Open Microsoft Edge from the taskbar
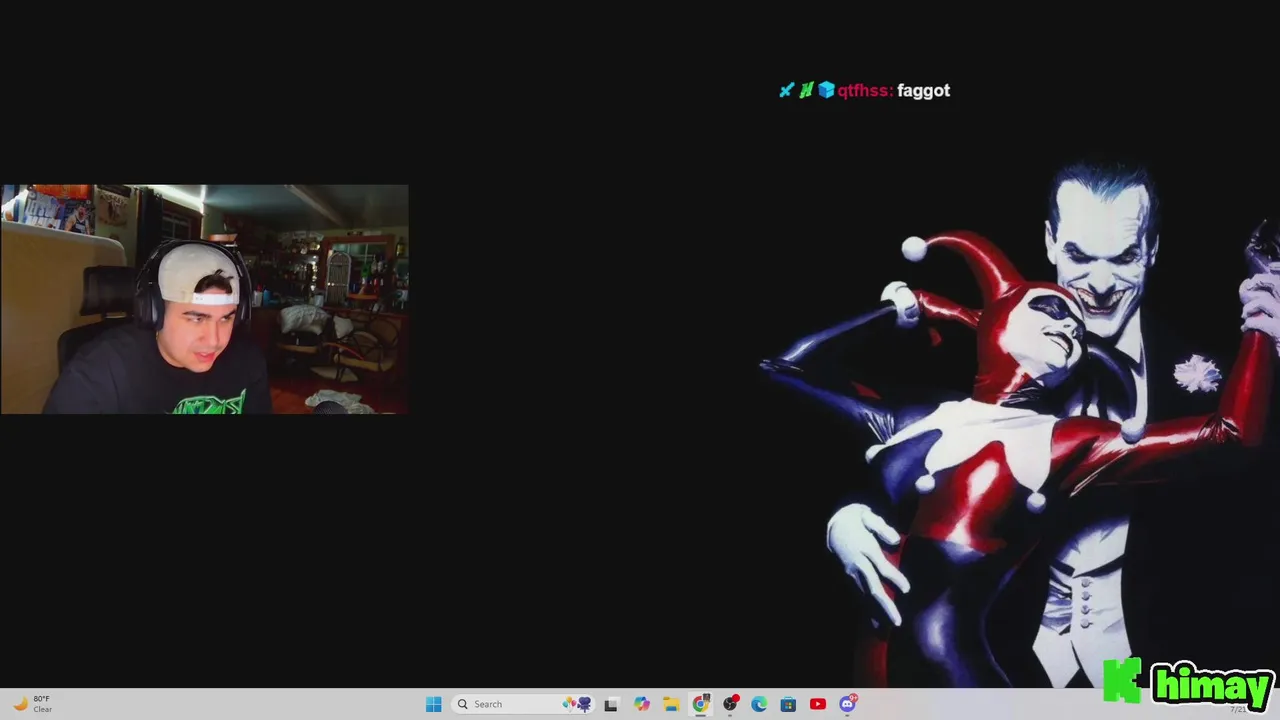Viewport: 1280px width, 720px height. (x=759, y=704)
